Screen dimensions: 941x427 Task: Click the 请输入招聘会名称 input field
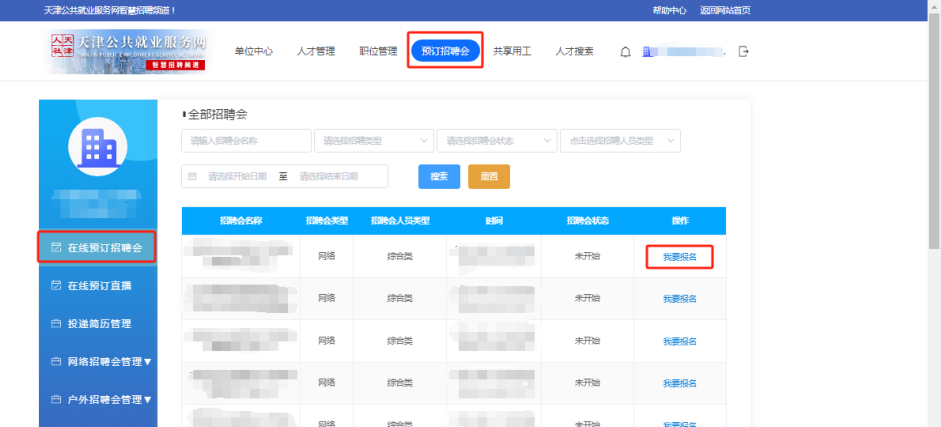pyautogui.click(x=246, y=141)
